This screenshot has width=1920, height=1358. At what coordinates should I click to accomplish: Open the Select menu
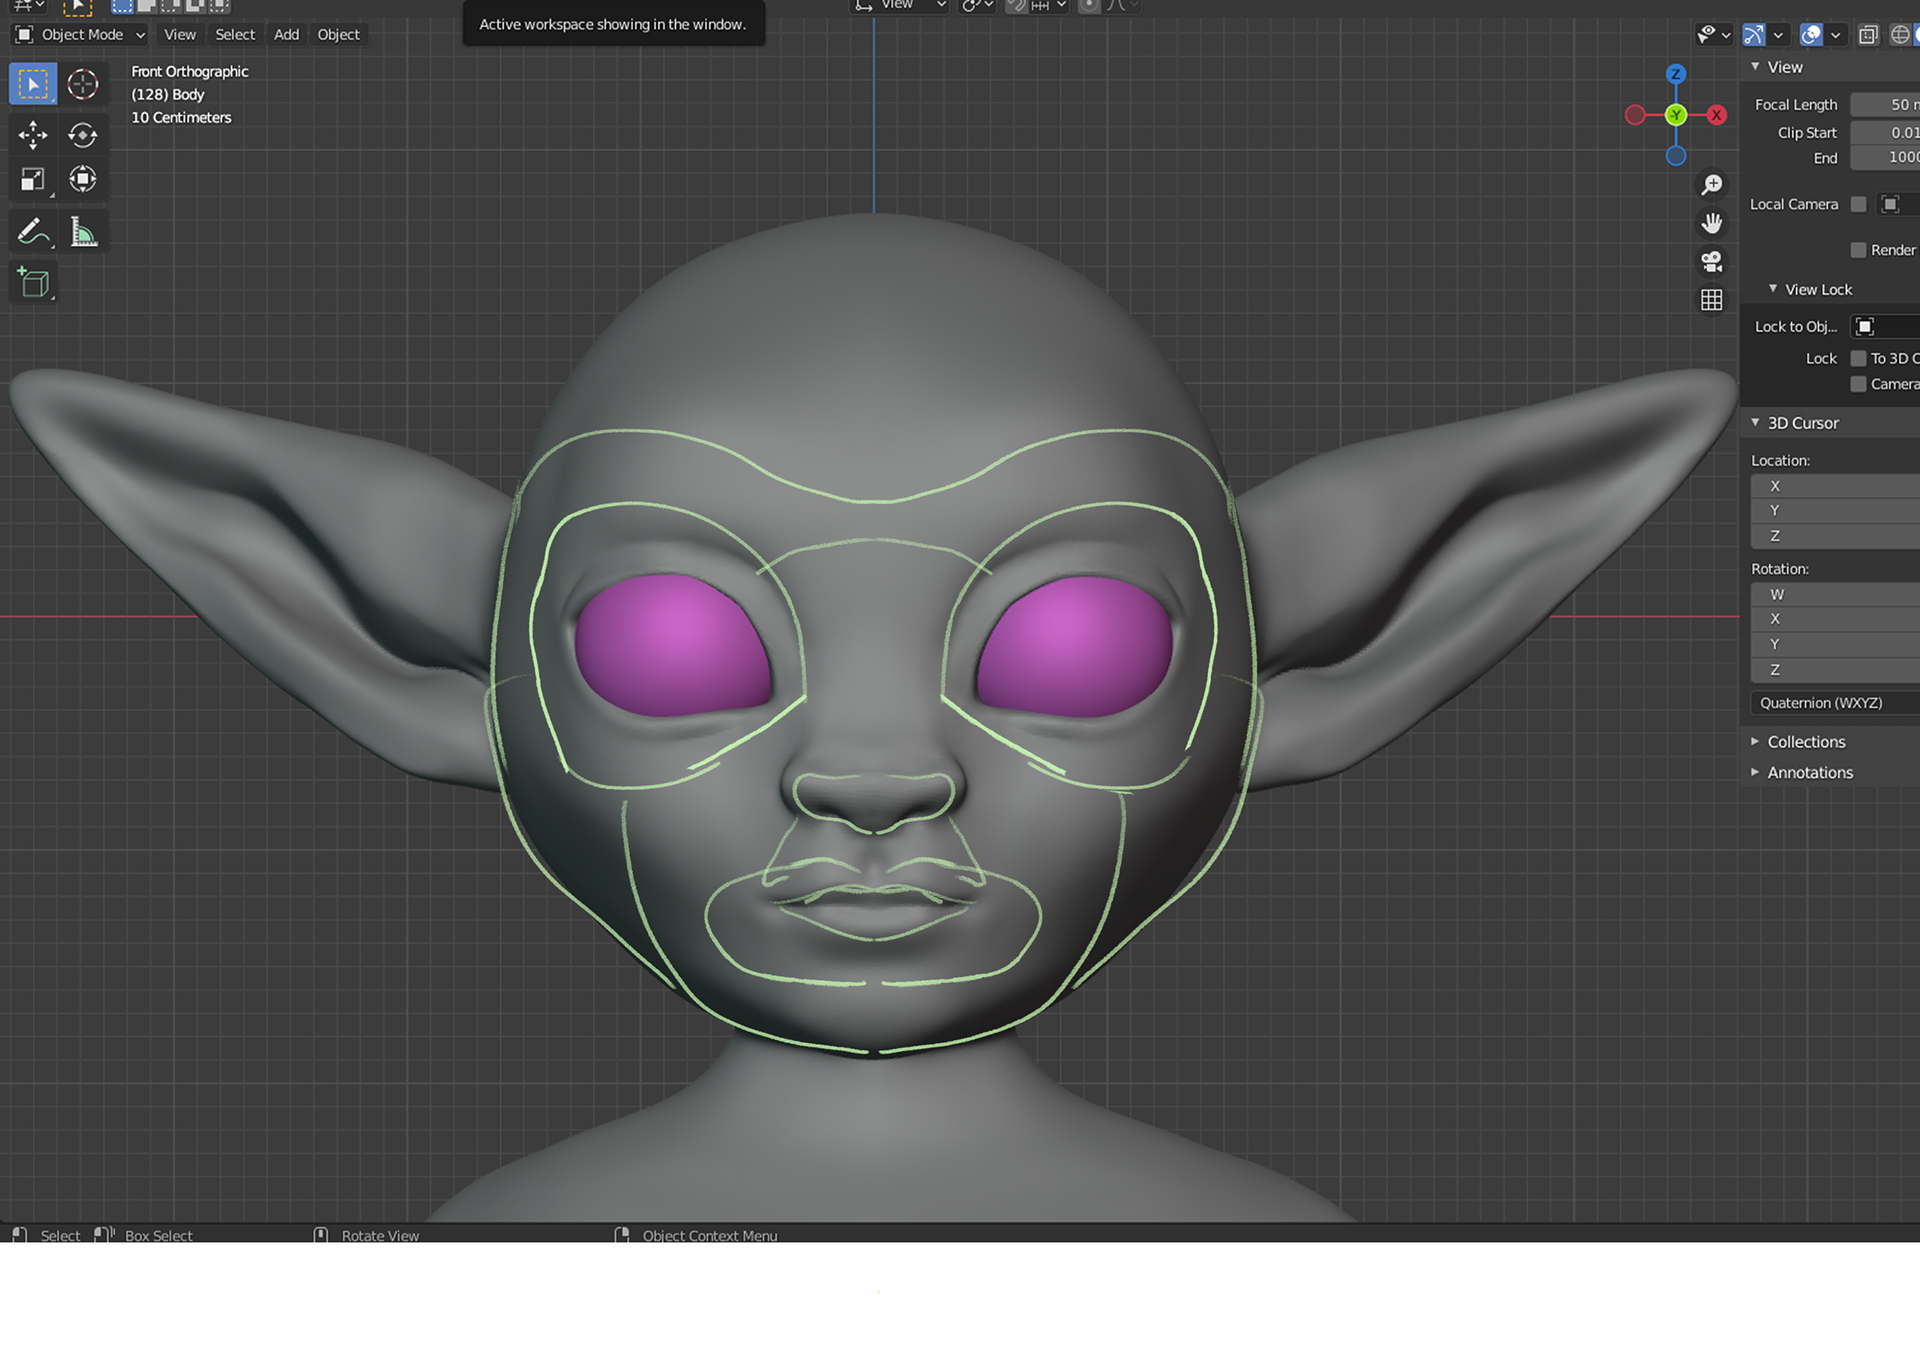[235, 35]
